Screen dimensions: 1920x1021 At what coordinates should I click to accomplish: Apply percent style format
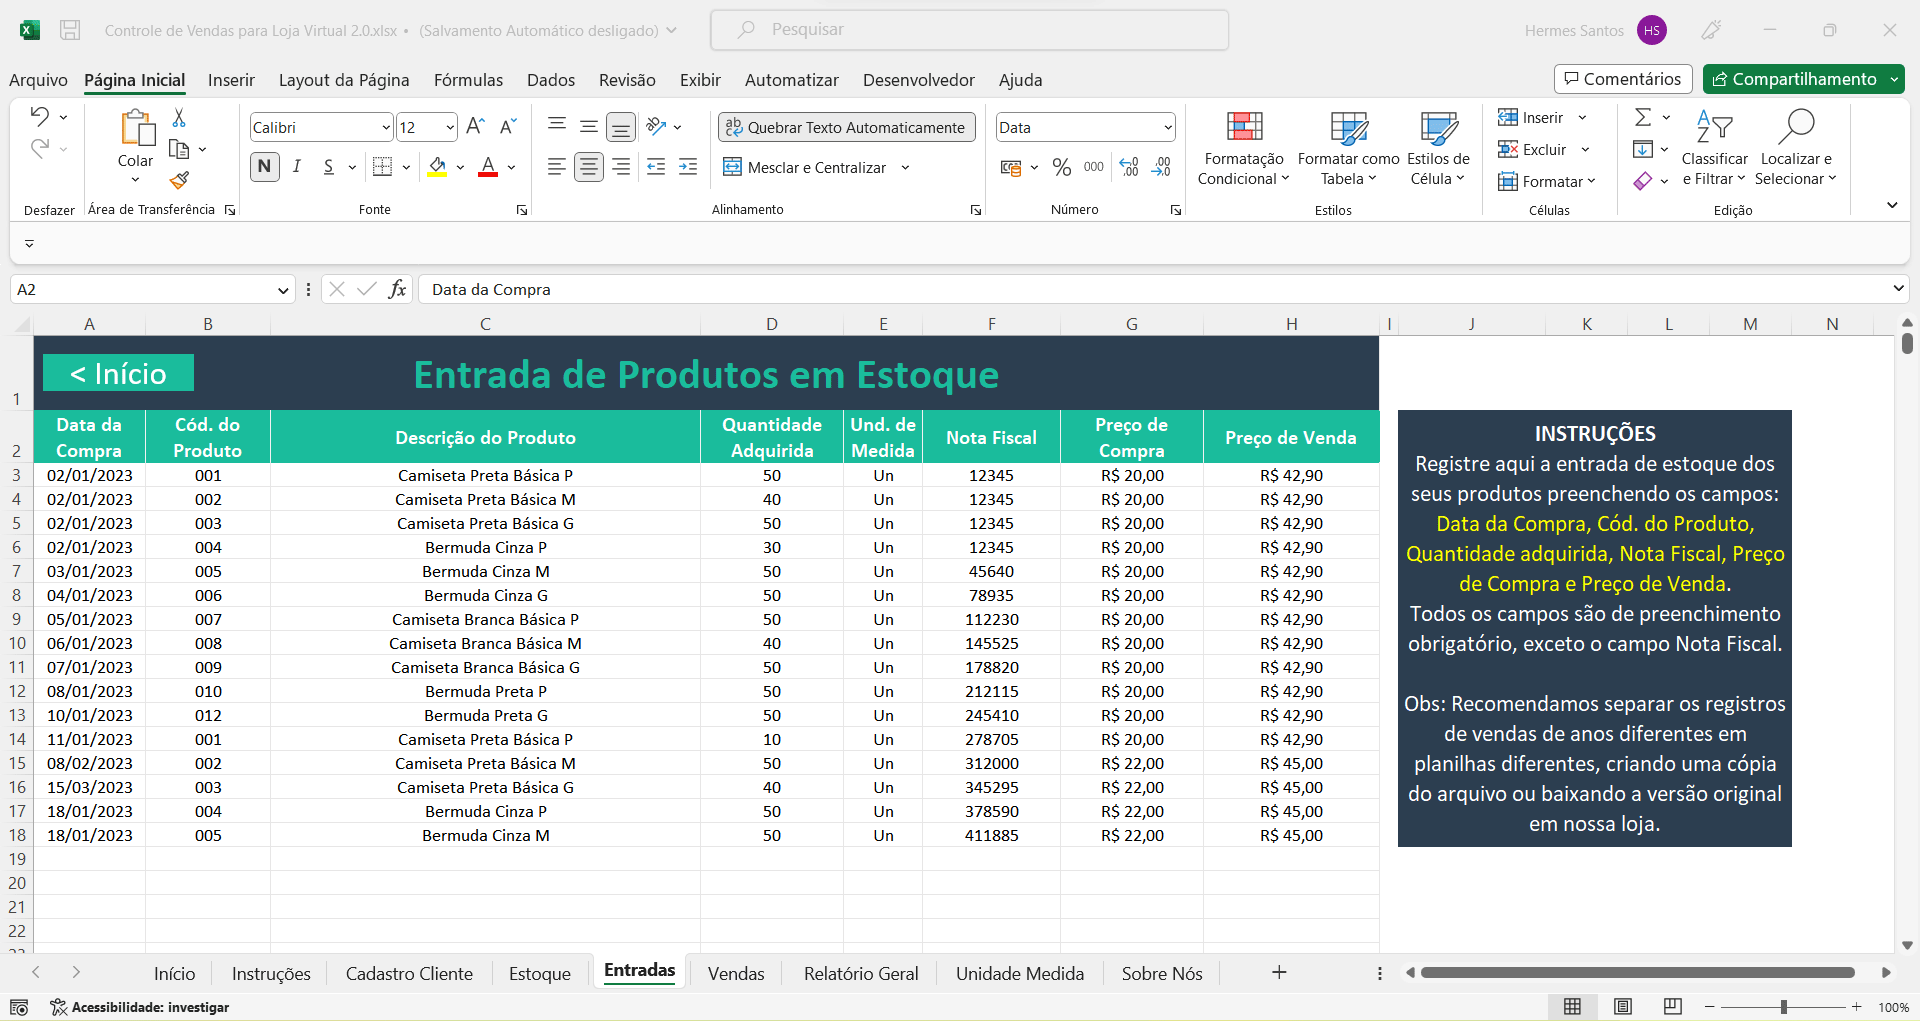[1062, 167]
